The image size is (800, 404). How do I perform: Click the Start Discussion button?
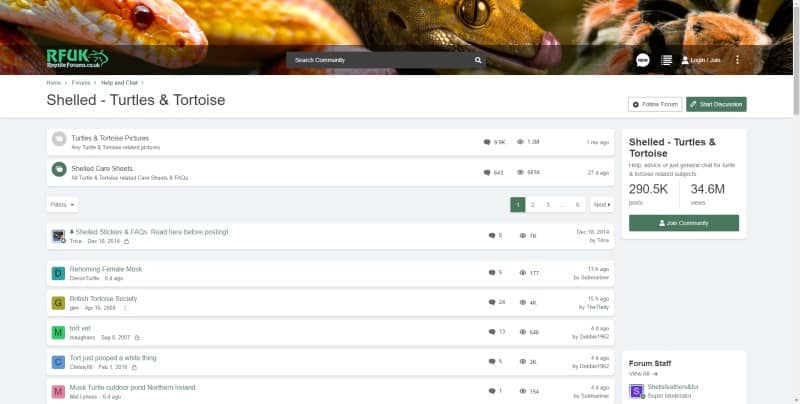pyautogui.click(x=716, y=105)
